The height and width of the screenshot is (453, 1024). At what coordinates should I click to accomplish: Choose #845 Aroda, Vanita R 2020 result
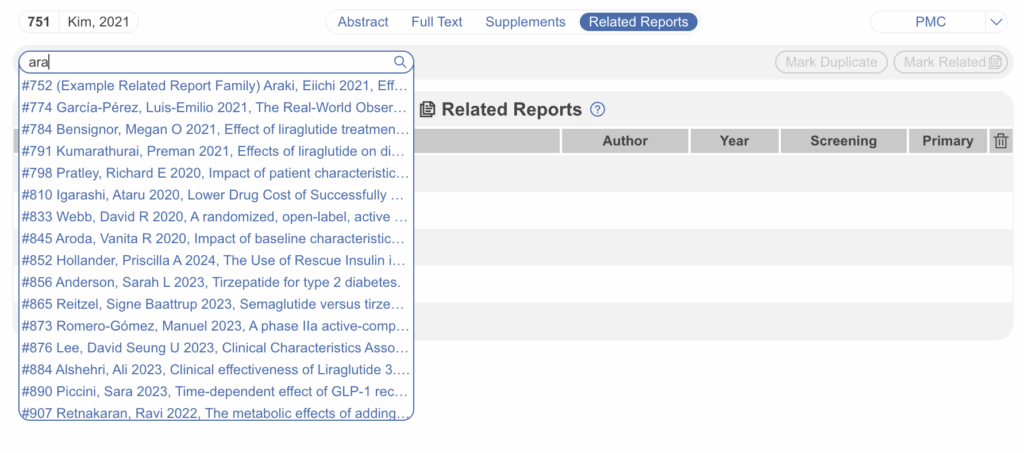[215, 238]
